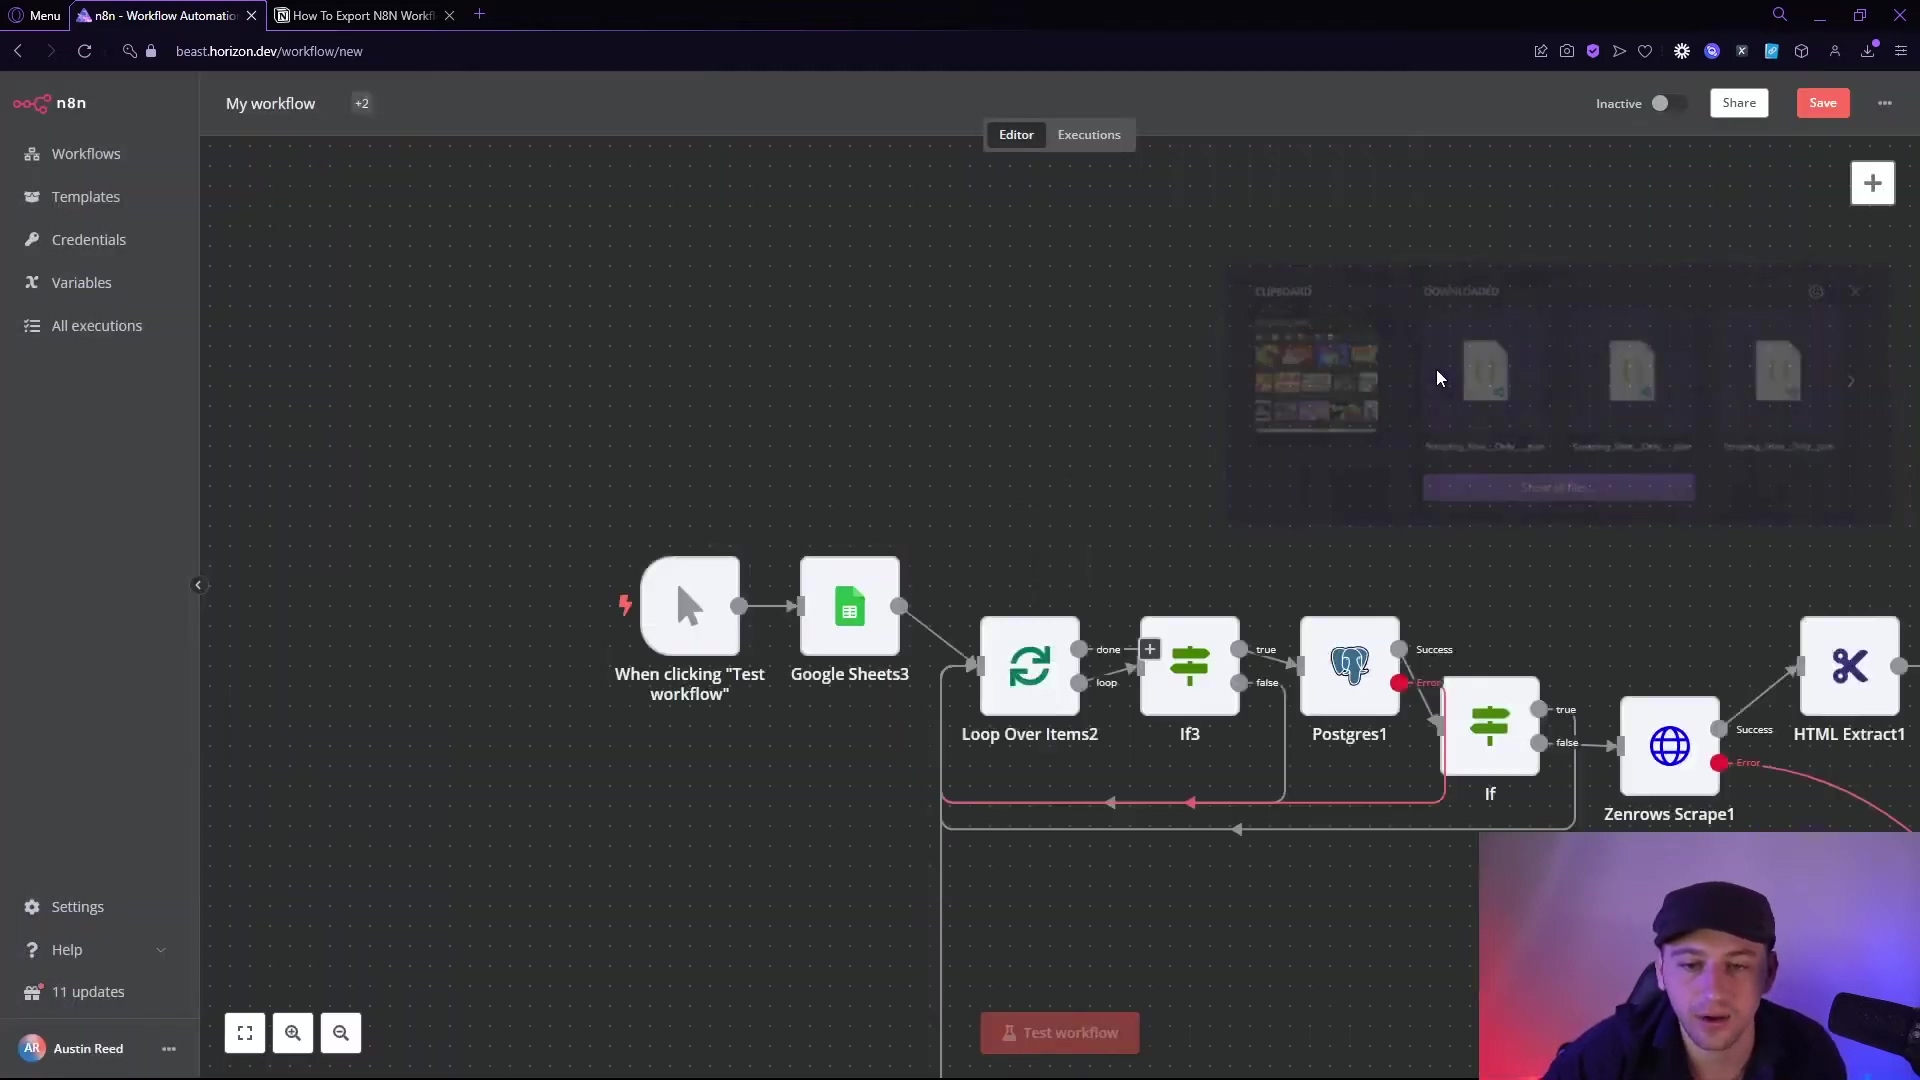Open the browser snapshot camera icon
The width and height of the screenshot is (1920, 1080).
pos(1567,51)
